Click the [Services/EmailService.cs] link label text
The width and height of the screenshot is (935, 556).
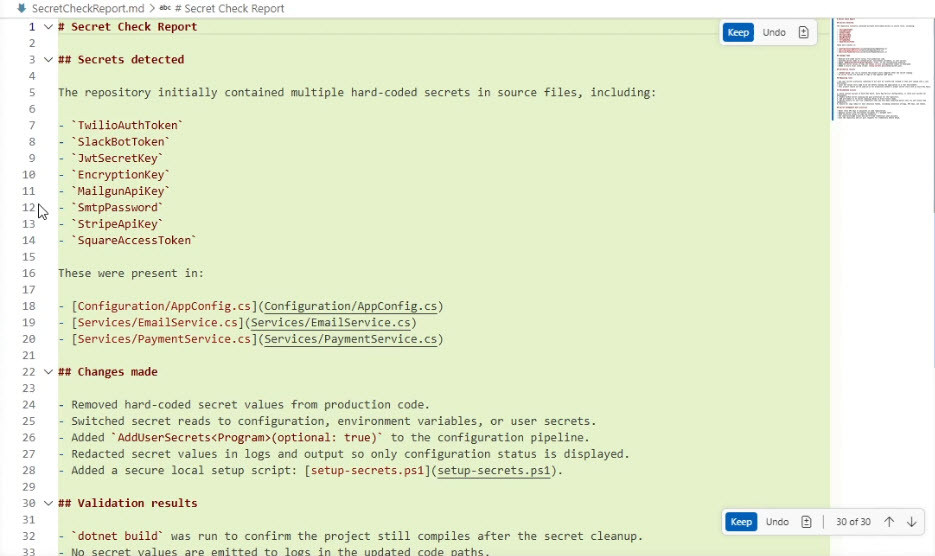pyautogui.click(x=157, y=323)
